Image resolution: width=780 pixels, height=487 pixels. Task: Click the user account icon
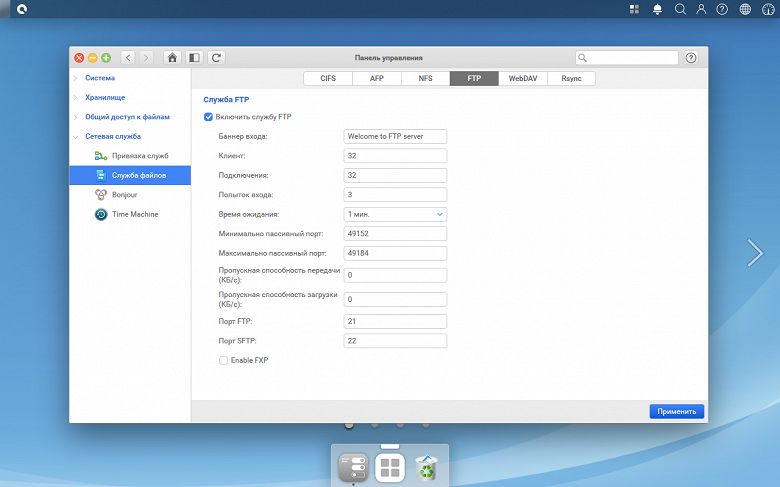[x=701, y=9]
